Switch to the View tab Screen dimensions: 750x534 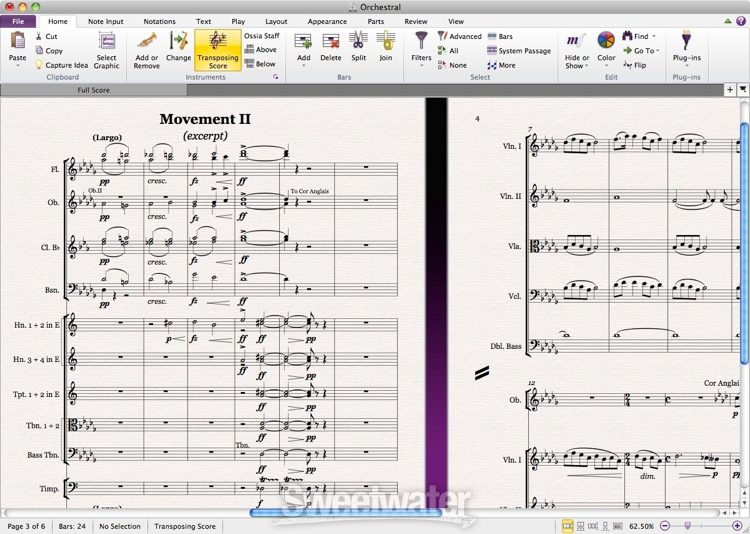coord(456,22)
